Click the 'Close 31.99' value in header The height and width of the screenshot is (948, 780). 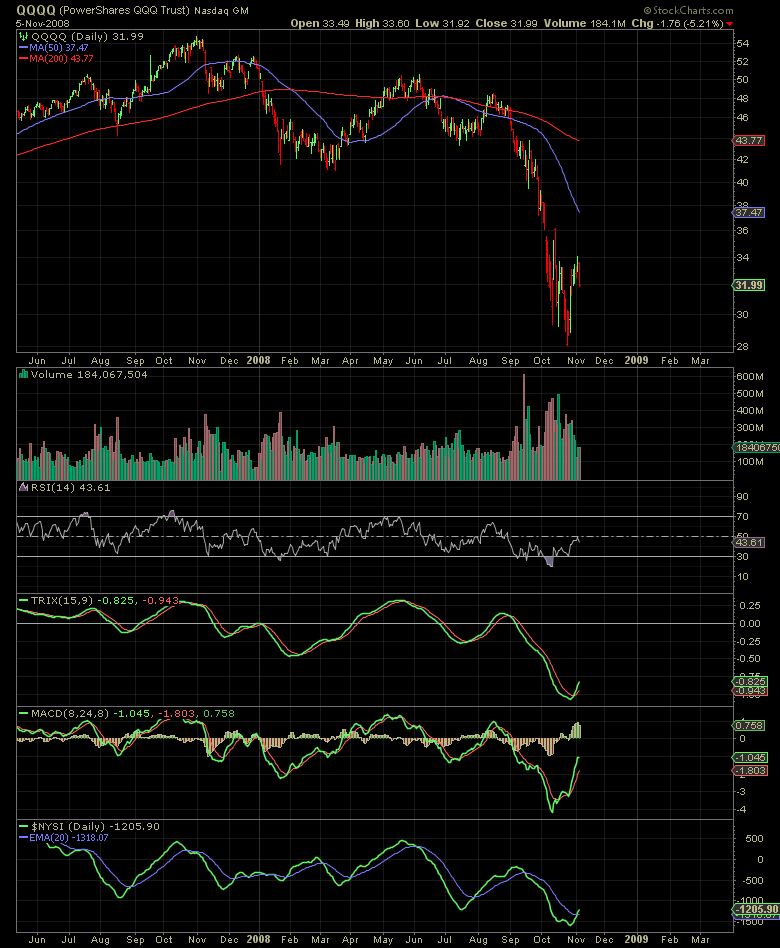click(506, 24)
